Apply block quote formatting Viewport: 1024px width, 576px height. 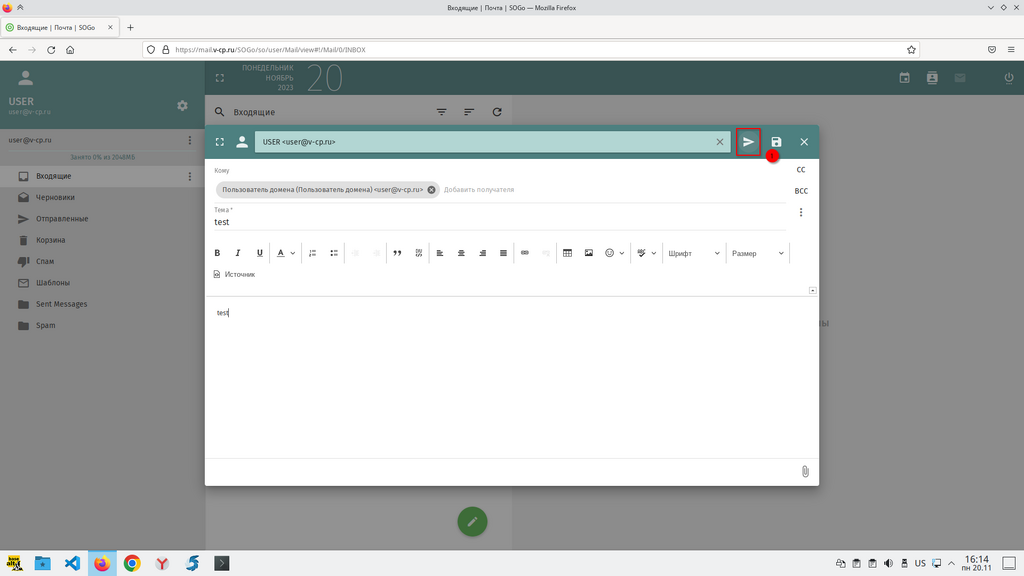click(397, 253)
